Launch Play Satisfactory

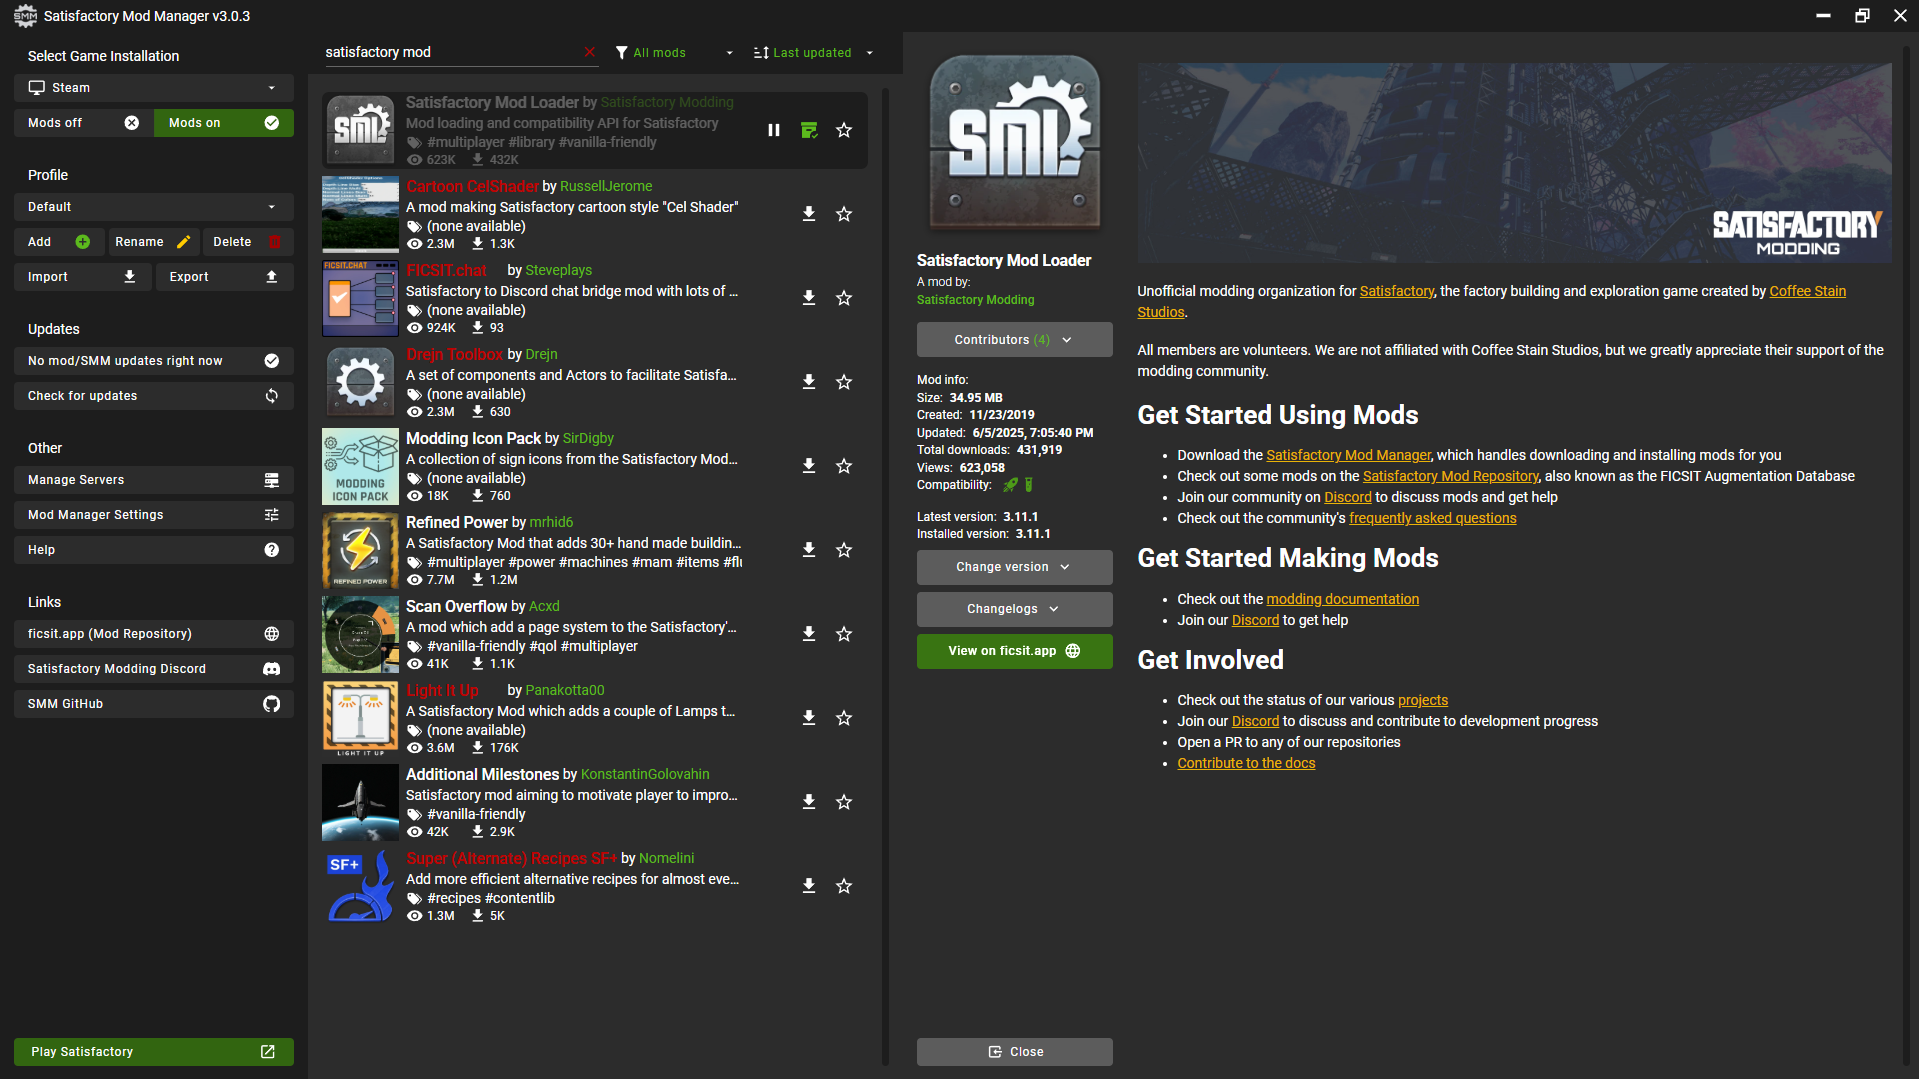coord(154,1052)
